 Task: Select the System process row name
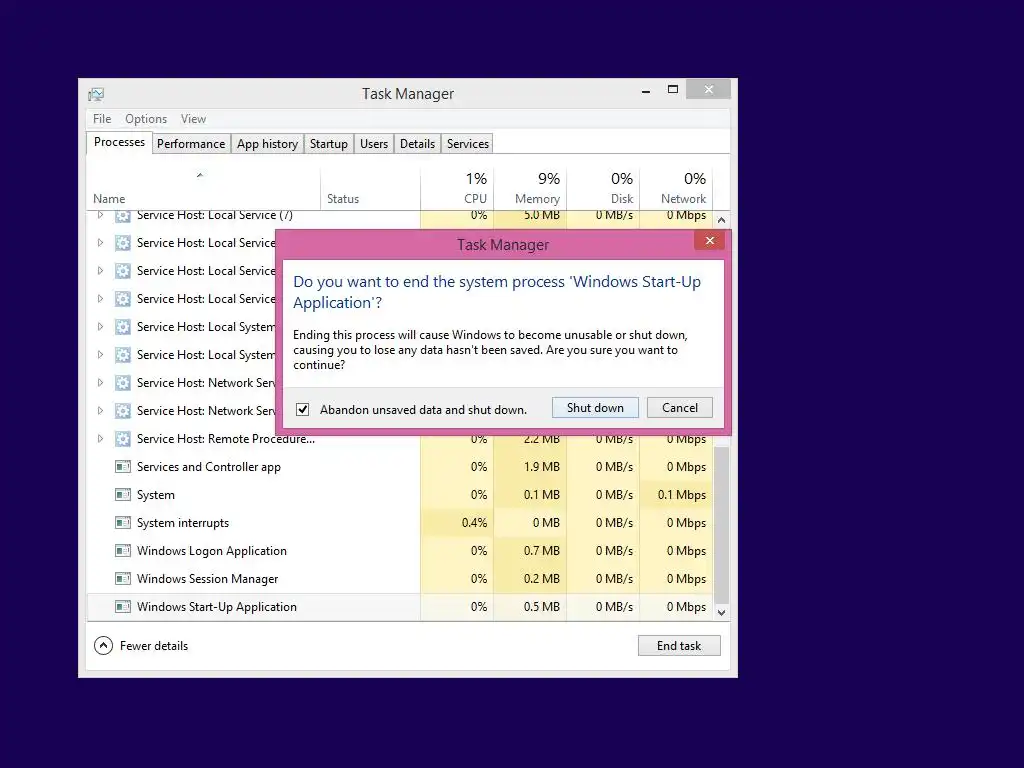coord(155,495)
